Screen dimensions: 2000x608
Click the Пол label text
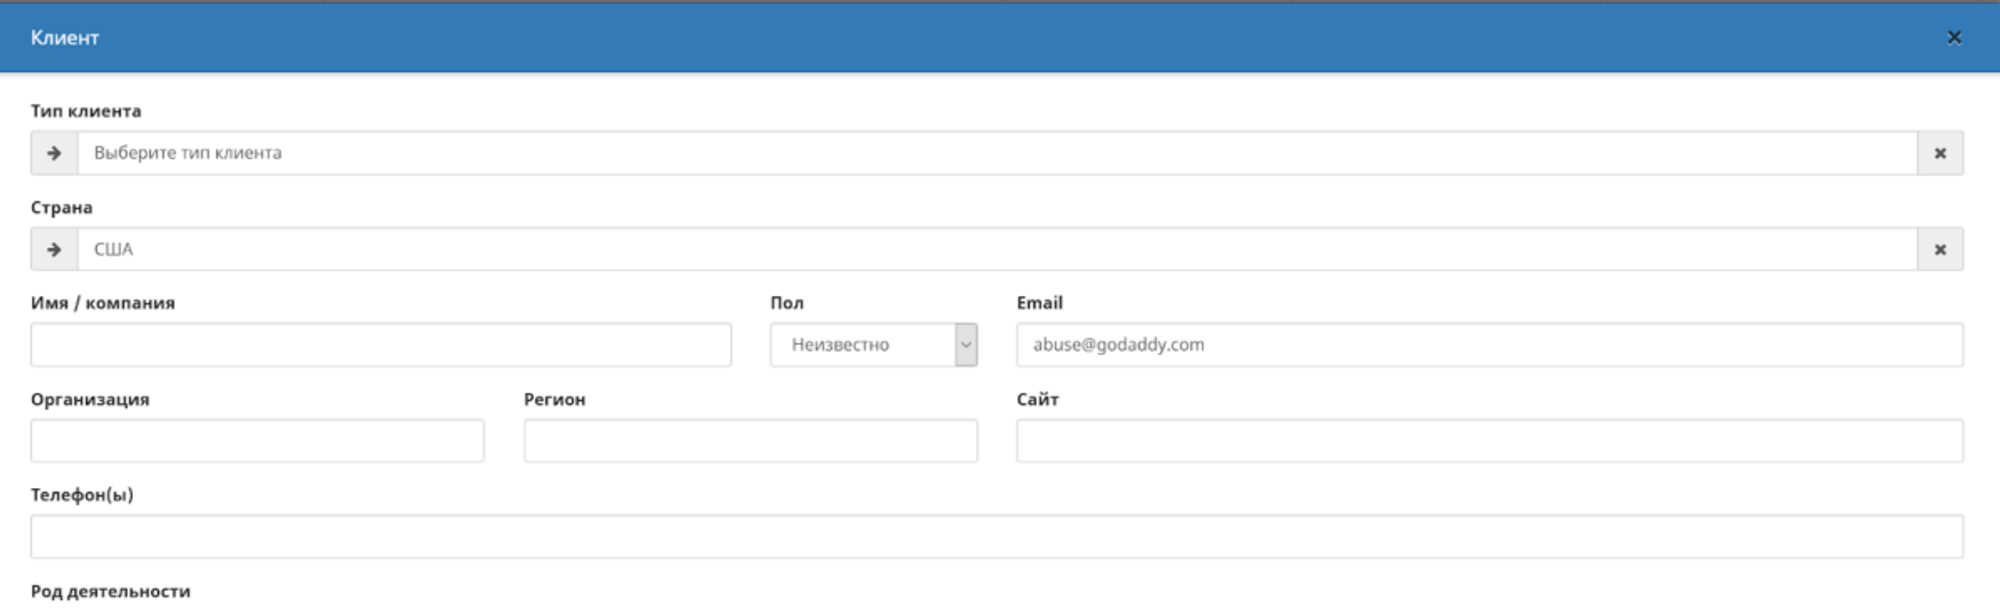coord(787,303)
